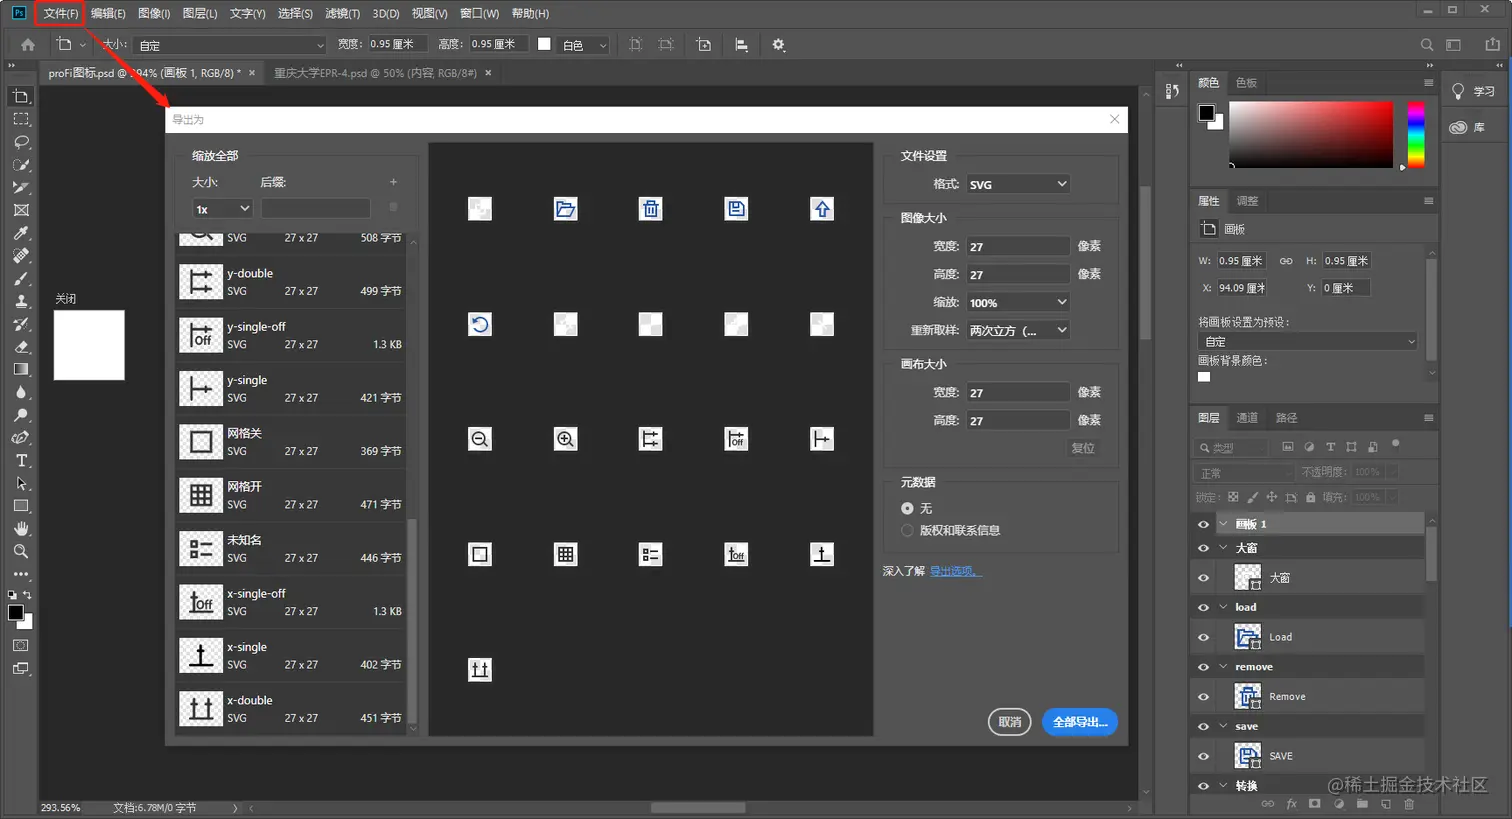Select the Hand tool in left toolbar

point(21,529)
